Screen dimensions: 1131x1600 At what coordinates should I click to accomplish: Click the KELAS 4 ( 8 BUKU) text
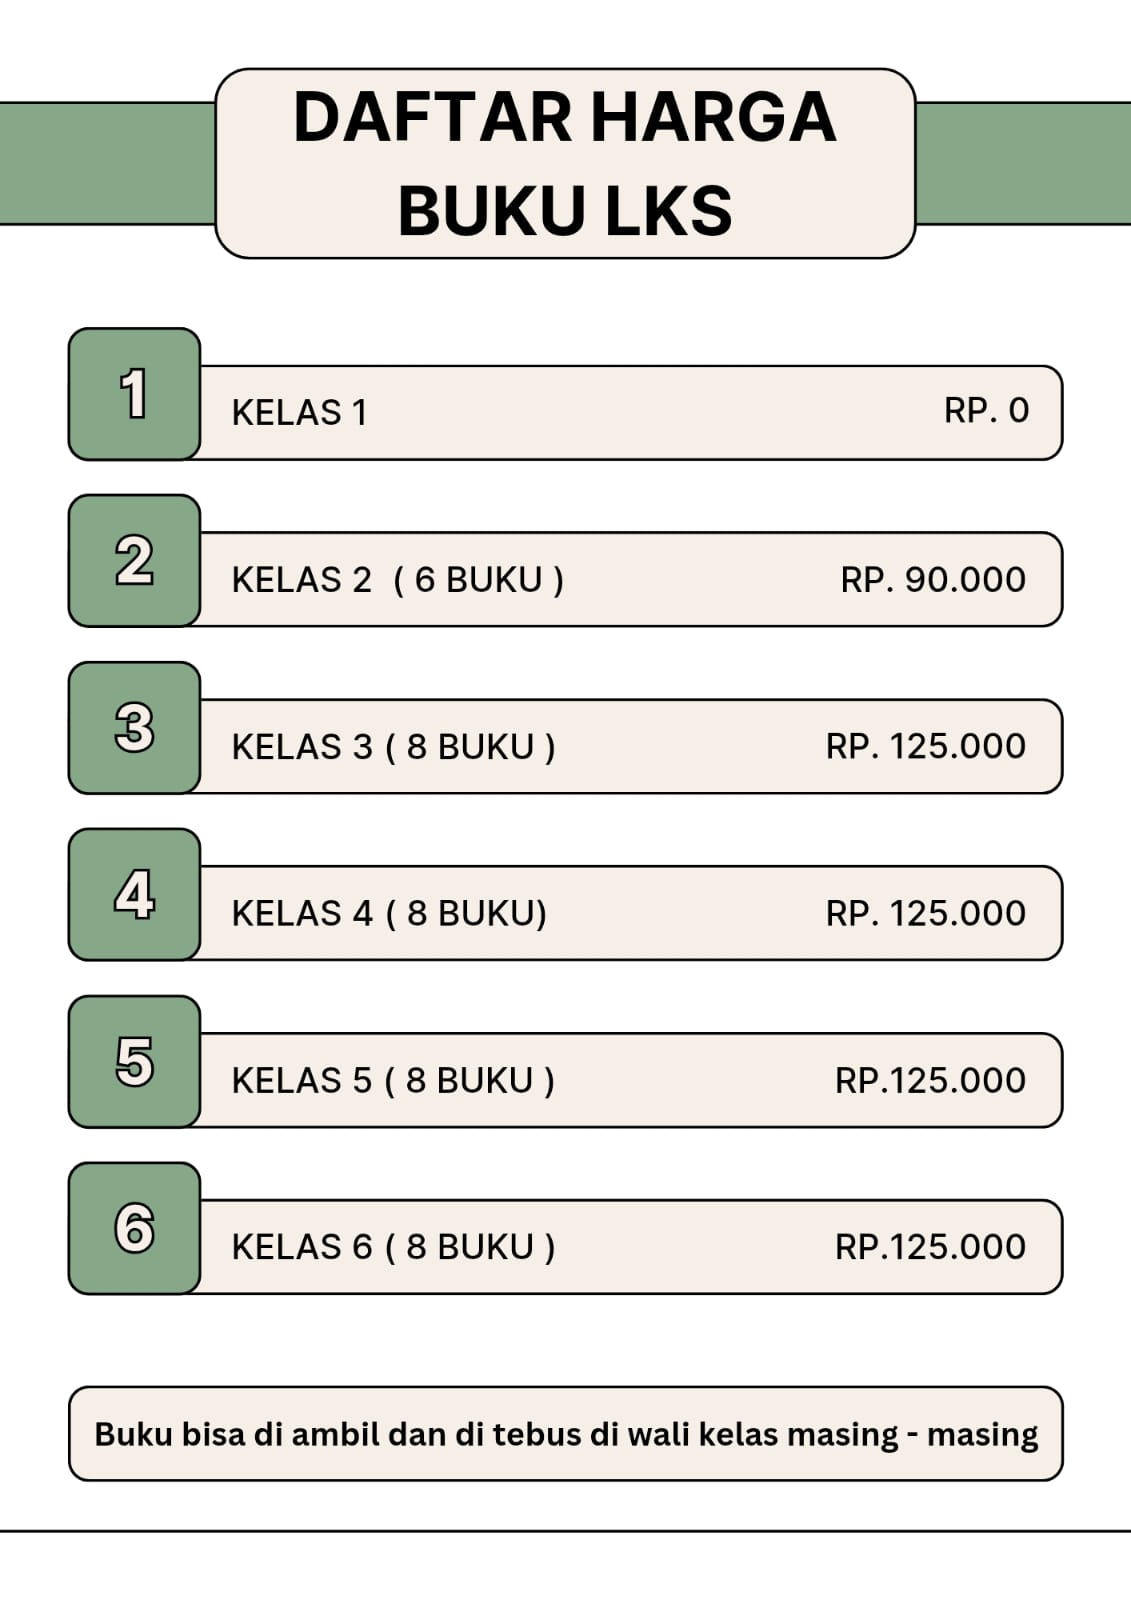(x=389, y=914)
